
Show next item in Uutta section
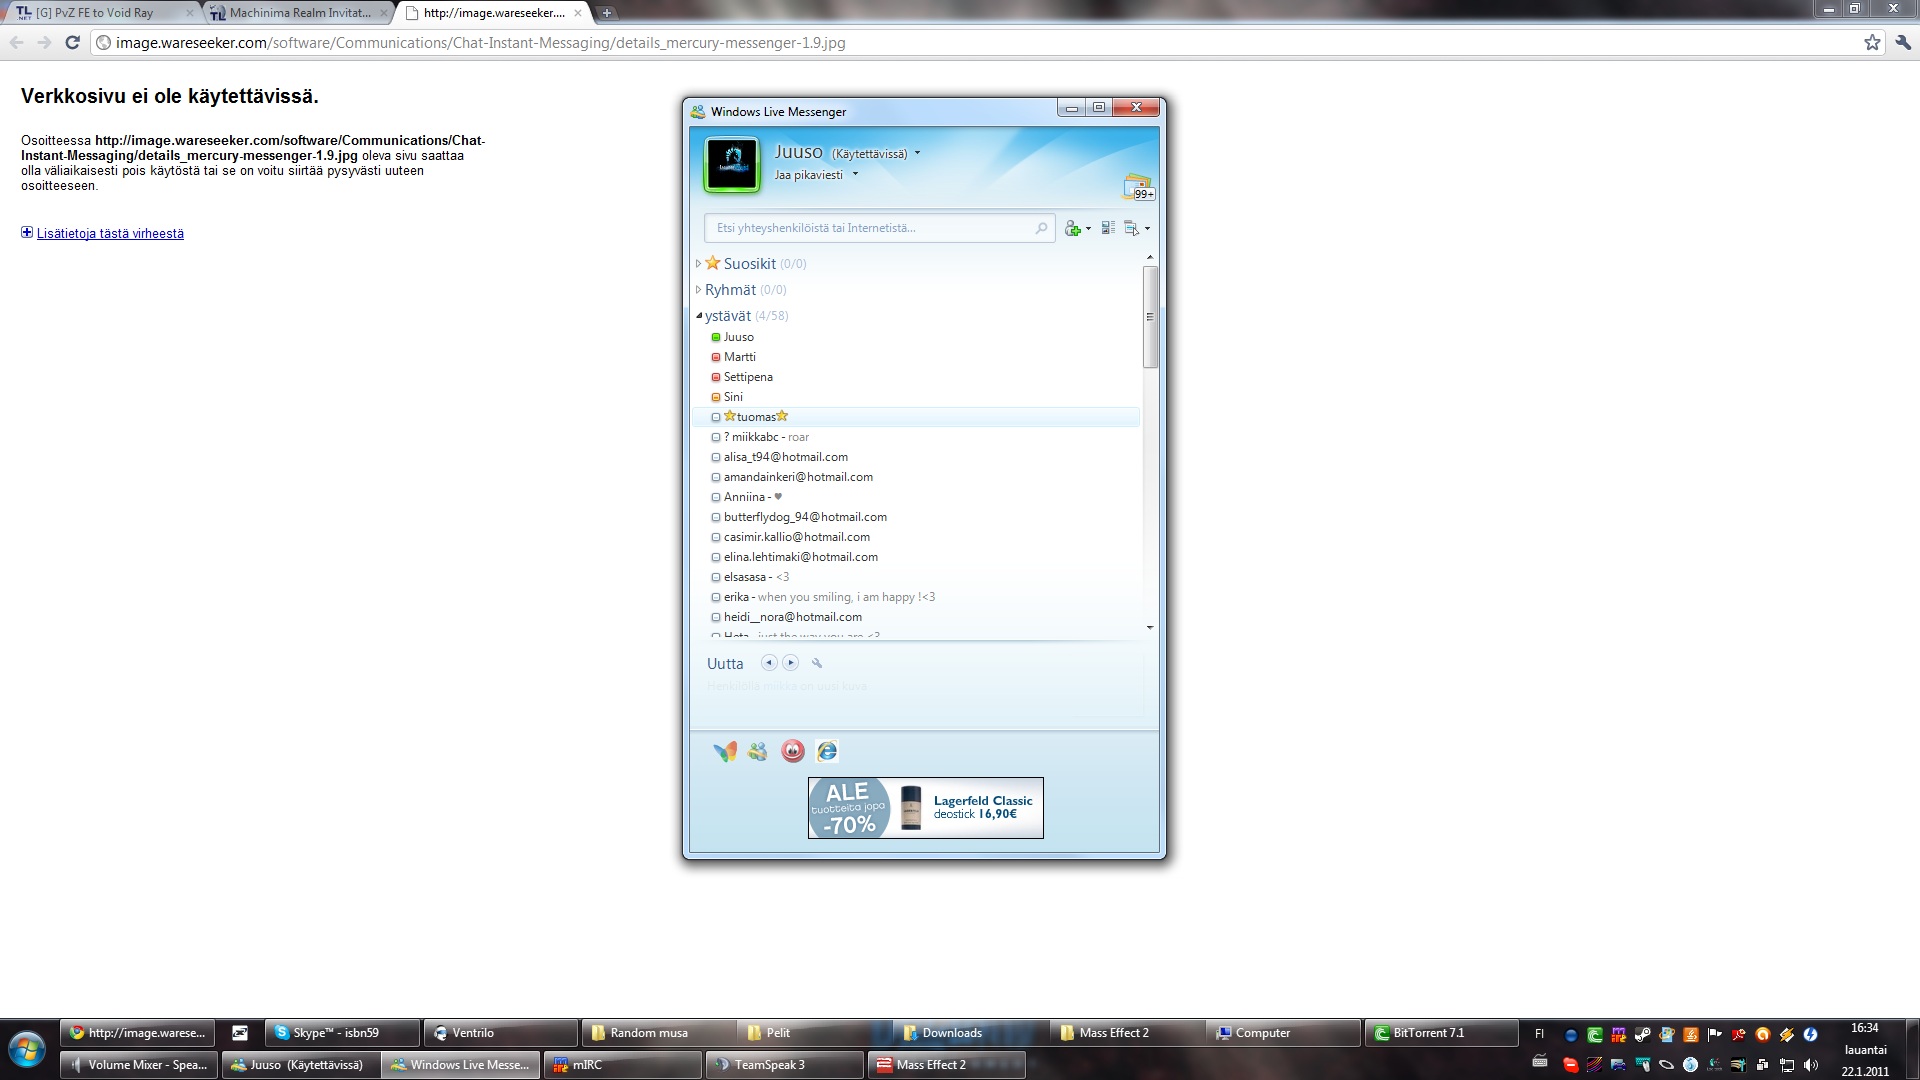tap(791, 663)
